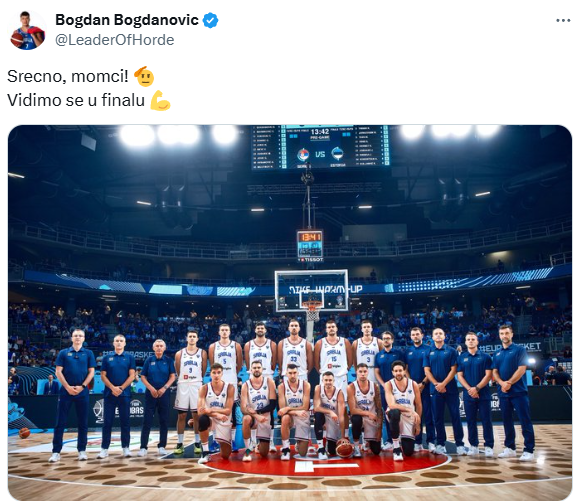Click the glass backboard with the hoop
The width and height of the screenshot is (579, 501).
tap(311, 291)
